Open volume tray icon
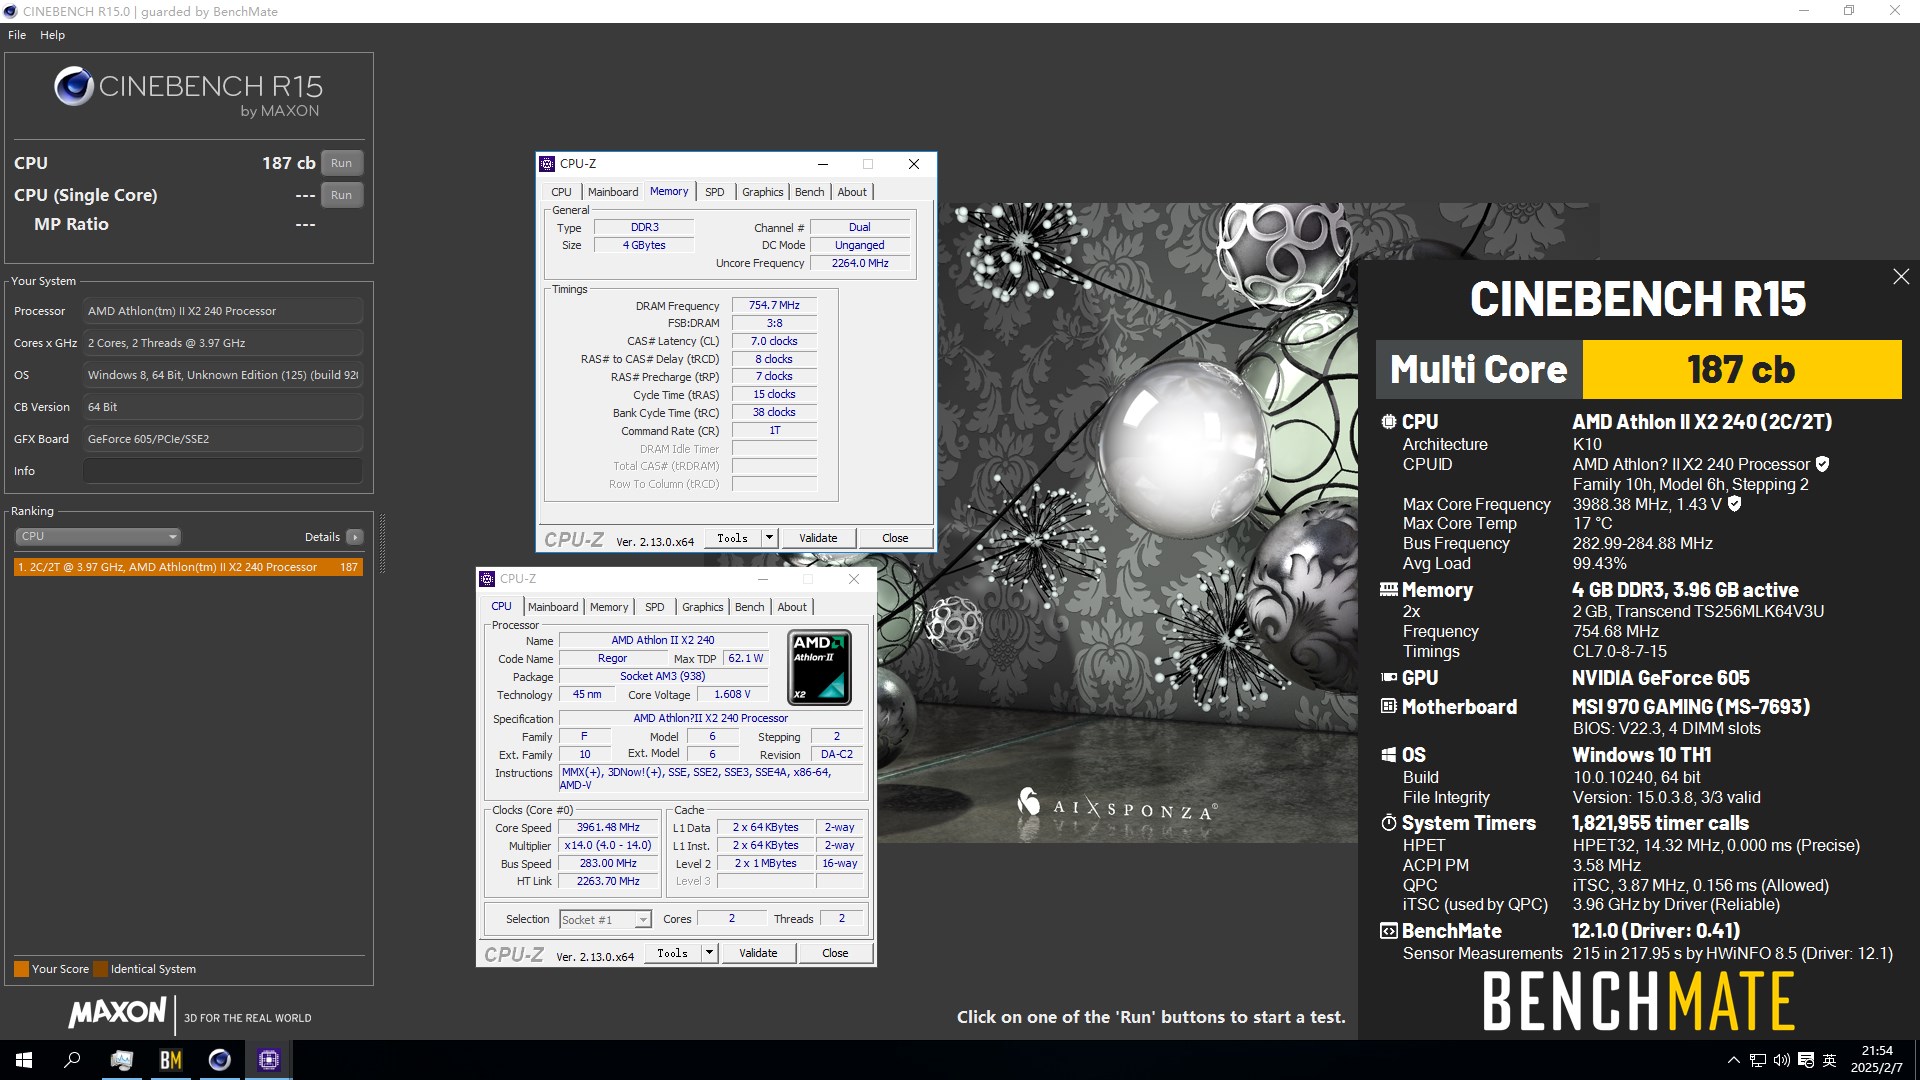The height and width of the screenshot is (1080, 1920). (x=1781, y=1060)
